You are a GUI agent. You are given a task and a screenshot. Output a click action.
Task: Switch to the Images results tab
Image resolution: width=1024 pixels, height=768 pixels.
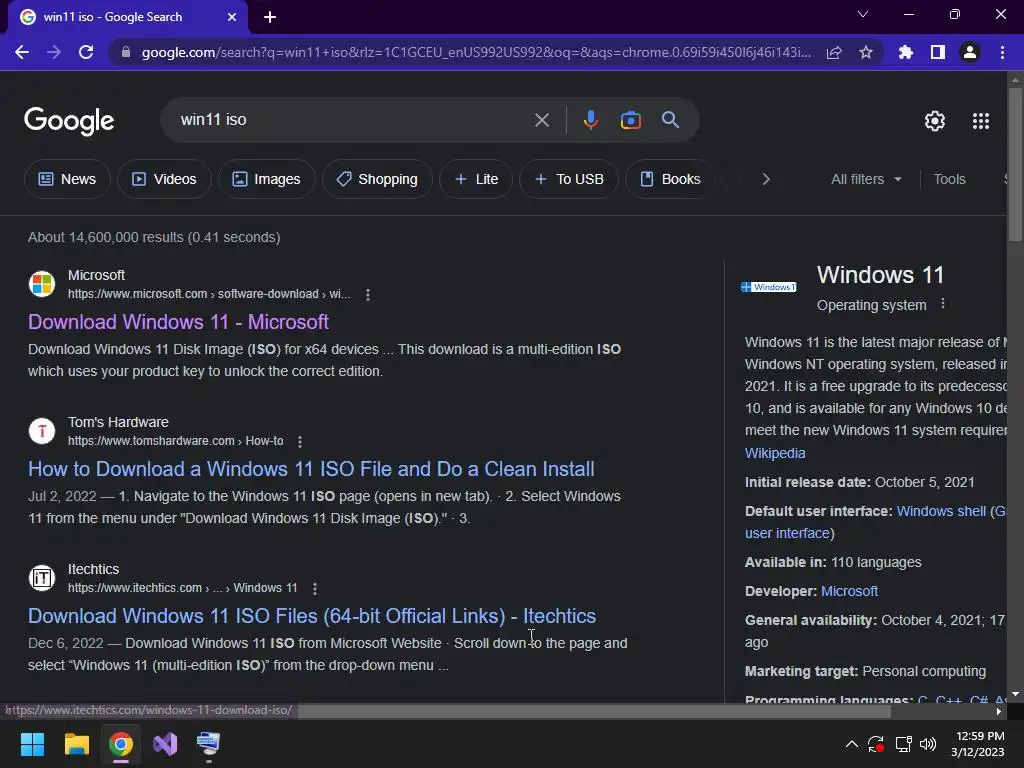[x=266, y=179]
